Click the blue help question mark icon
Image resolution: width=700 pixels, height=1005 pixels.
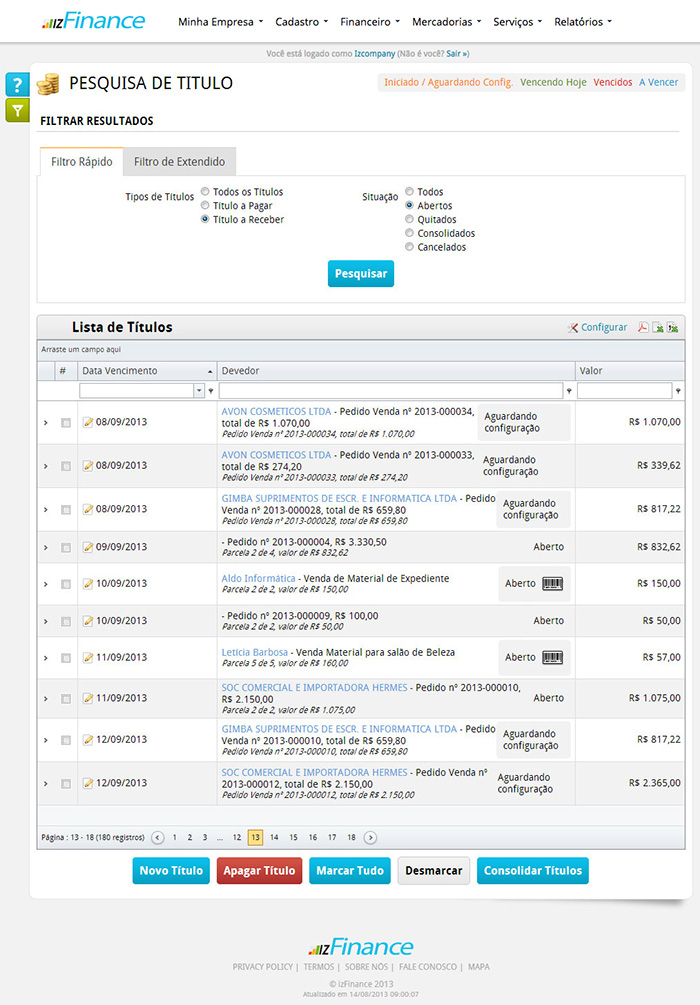[17, 85]
